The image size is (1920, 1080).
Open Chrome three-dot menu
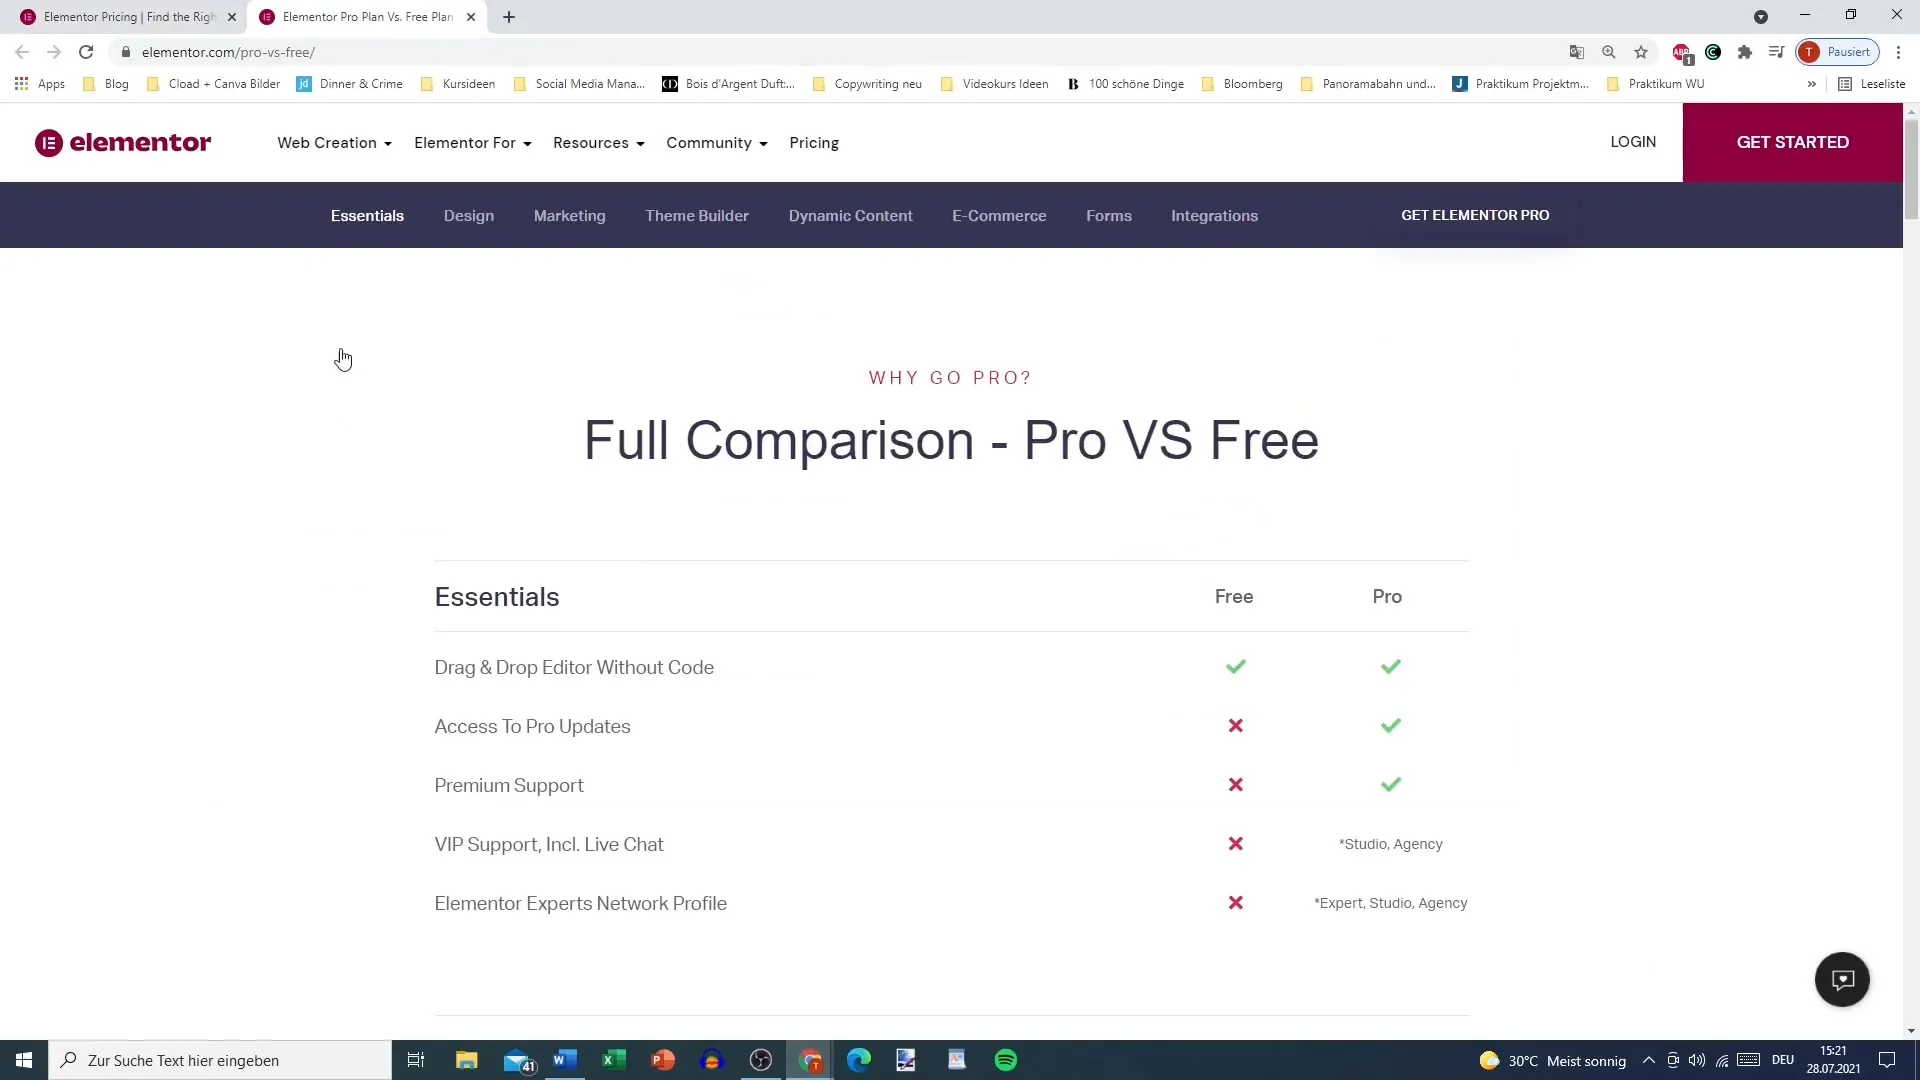[1898, 52]
